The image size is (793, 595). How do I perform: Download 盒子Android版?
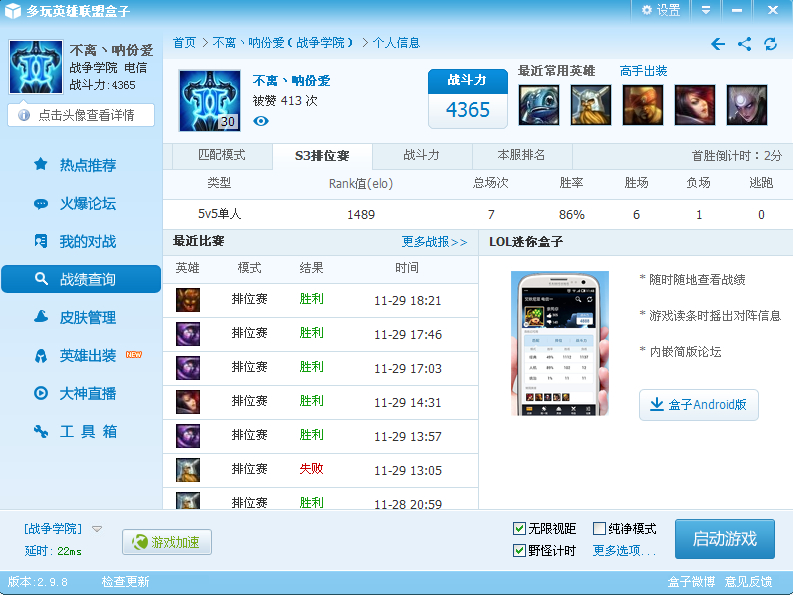pos(698,405)
